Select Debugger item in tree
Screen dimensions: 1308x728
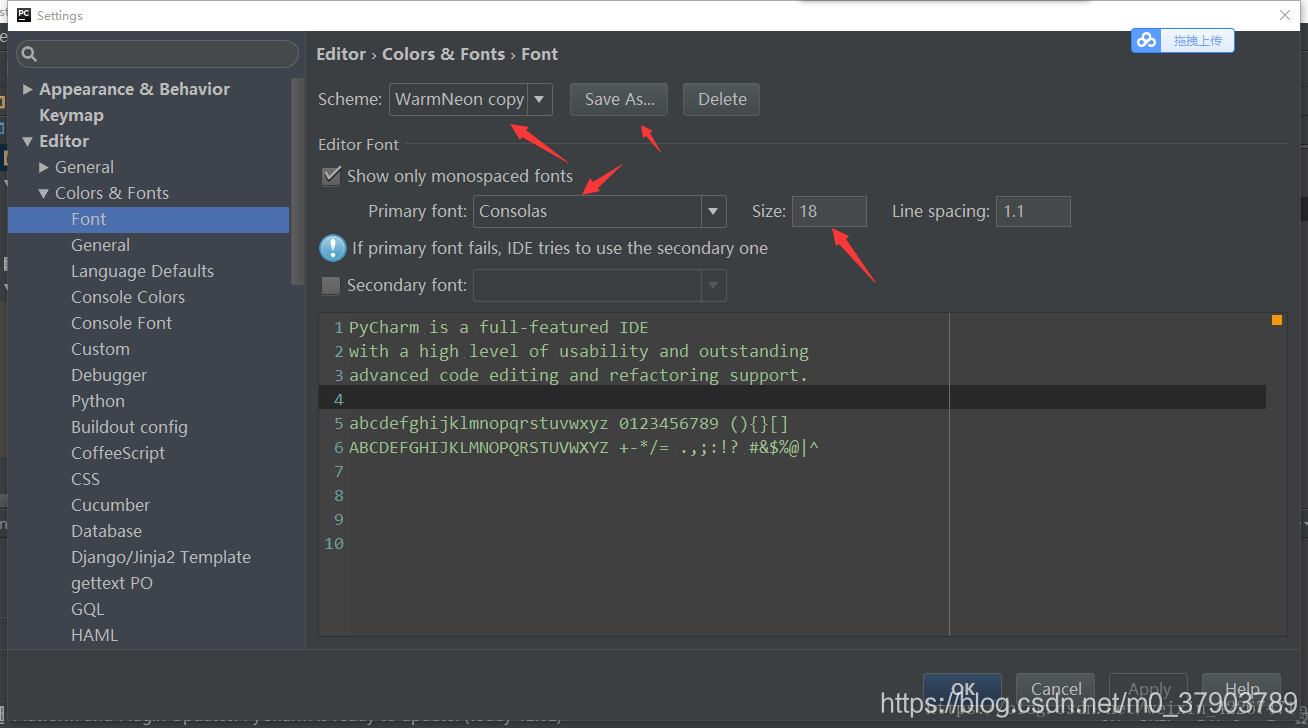(109, 375)
